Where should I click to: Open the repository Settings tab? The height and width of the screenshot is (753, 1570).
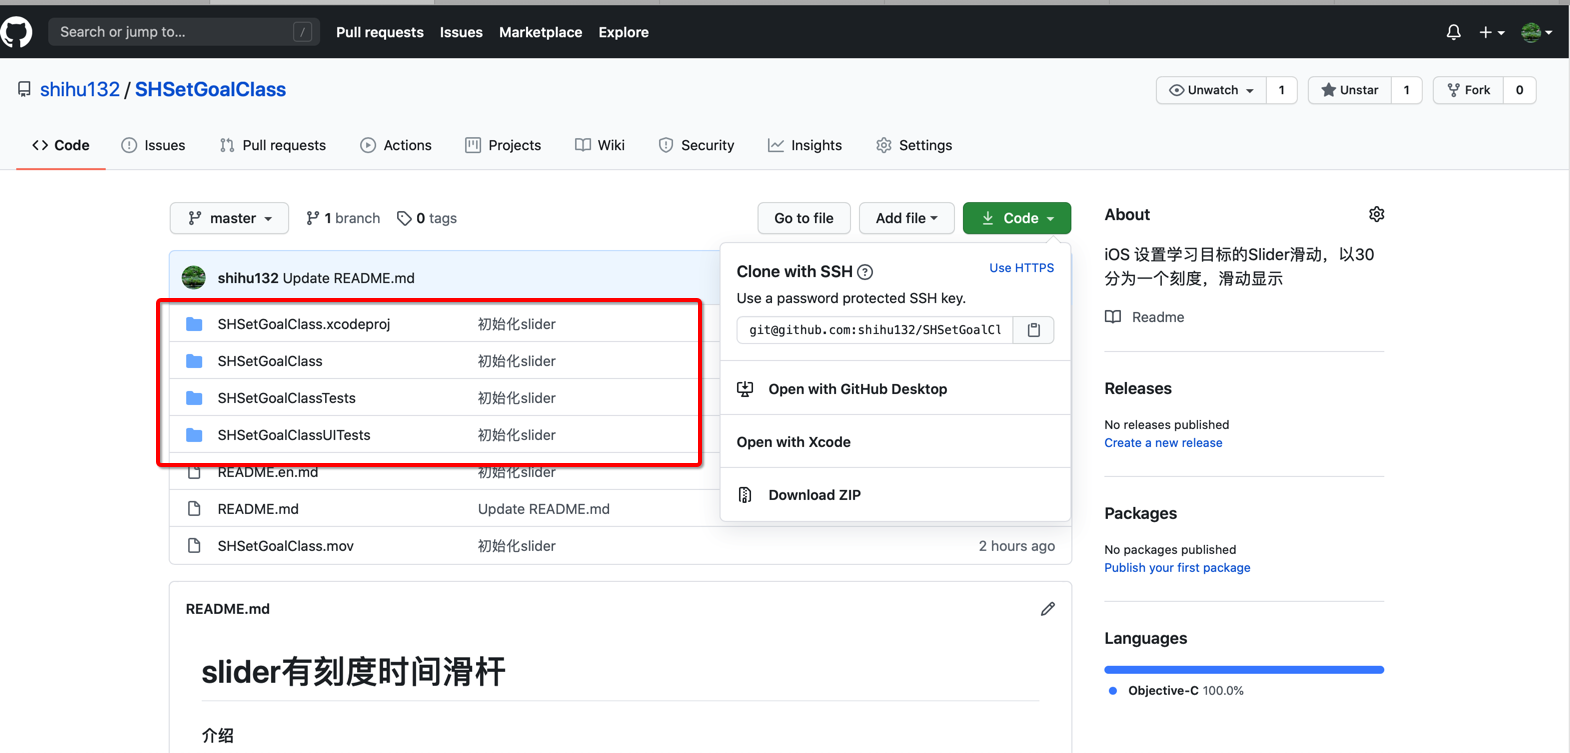tap(914, 145)
